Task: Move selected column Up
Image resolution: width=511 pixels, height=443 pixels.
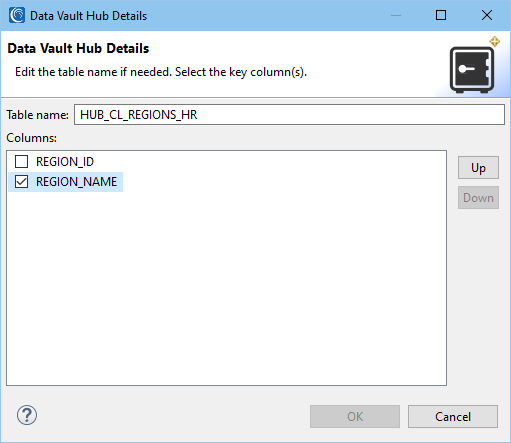Action: 478,168
